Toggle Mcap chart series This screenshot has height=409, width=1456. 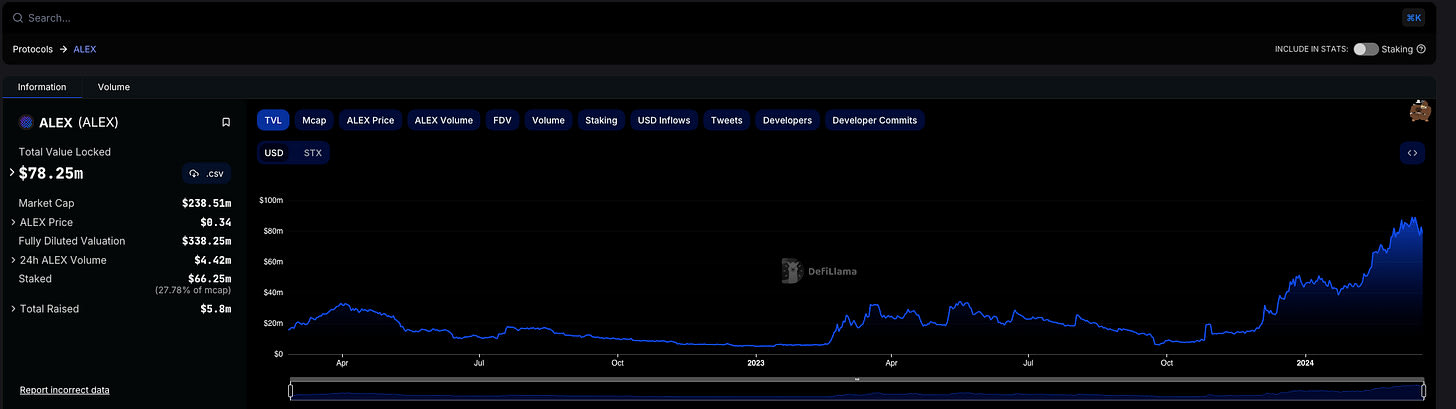click(x=314, y=120)
